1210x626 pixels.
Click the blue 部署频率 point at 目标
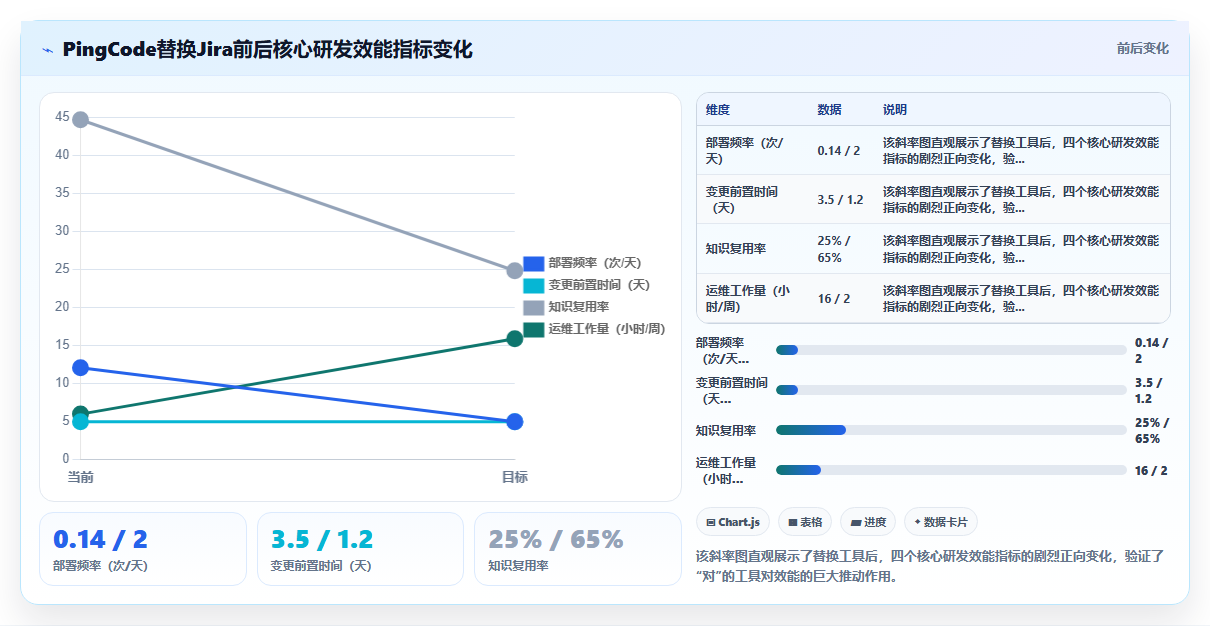515,422
